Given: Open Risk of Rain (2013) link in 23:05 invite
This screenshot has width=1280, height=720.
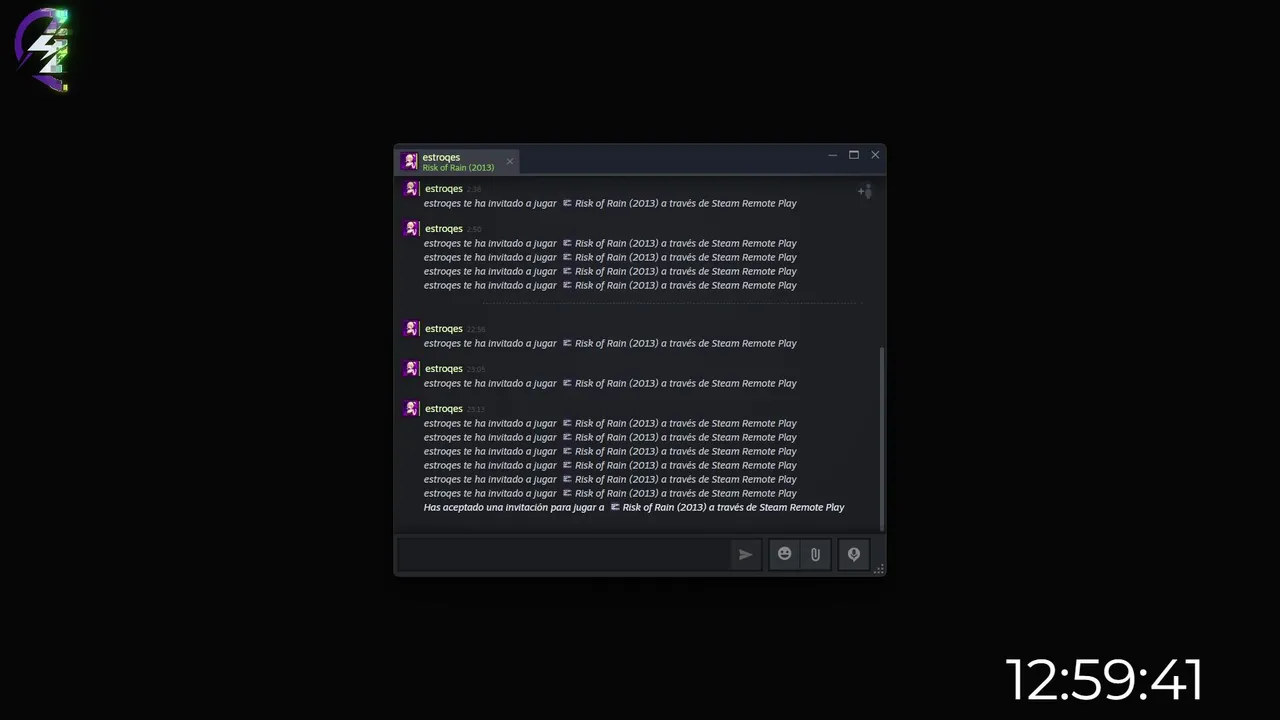Looking at the screenshot, I should (616, 383).
